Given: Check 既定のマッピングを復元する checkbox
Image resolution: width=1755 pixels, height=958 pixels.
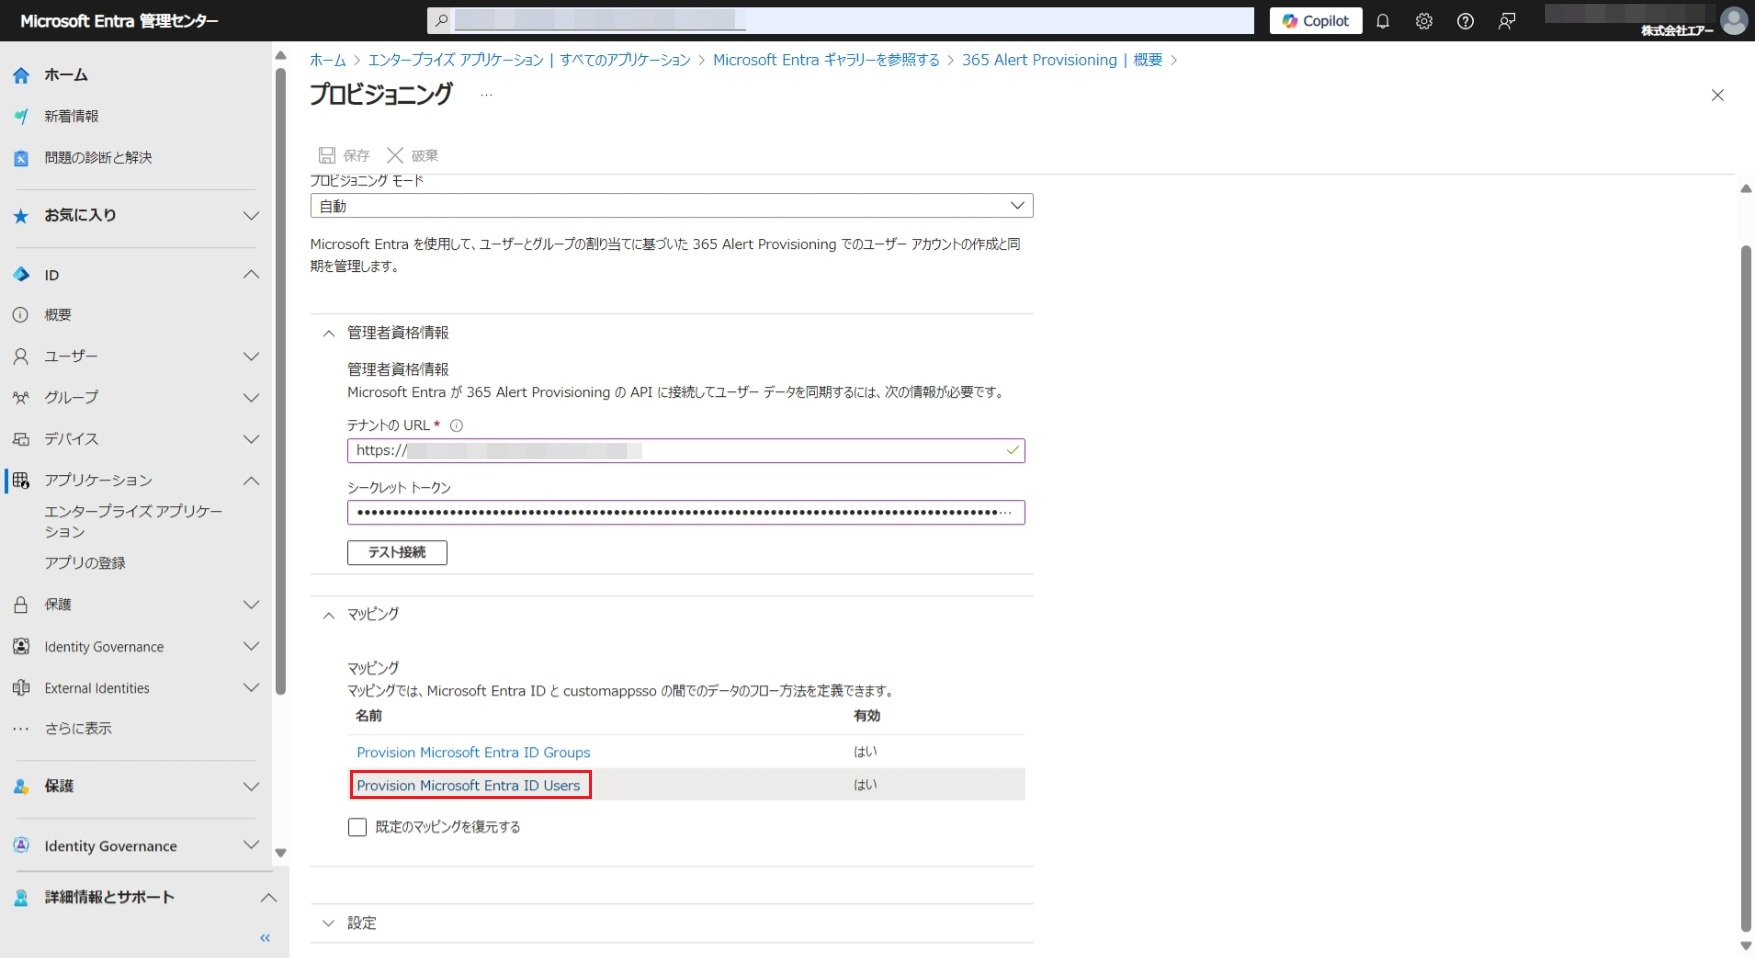Looking at the screenshot, I should [x=357, y=827].
